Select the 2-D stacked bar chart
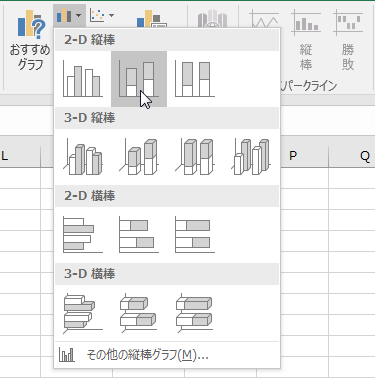 (x=139, y=235)
